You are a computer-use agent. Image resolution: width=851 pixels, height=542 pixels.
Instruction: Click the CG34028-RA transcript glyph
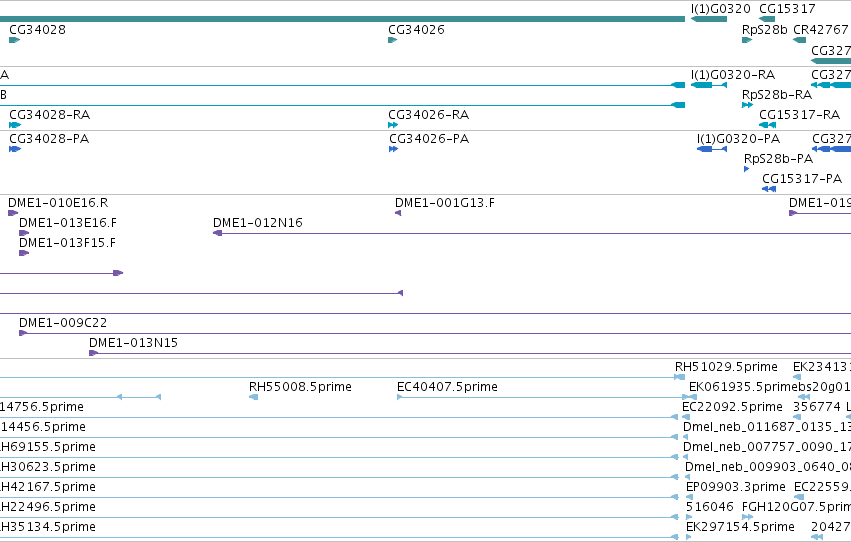[15, 125]
